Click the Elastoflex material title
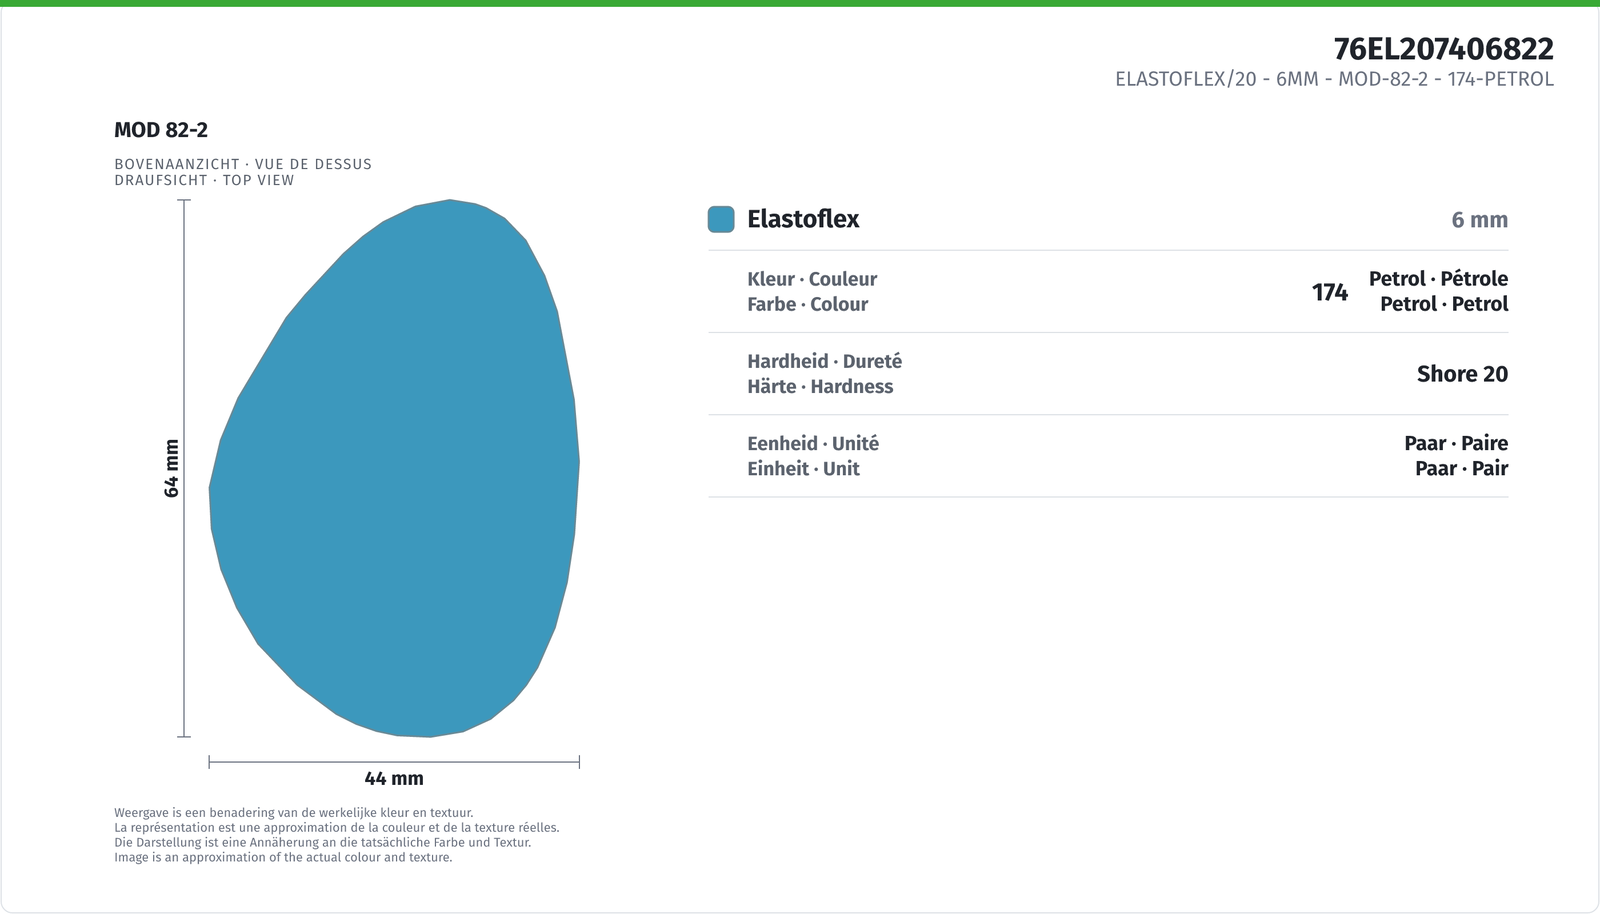 click(803, 219)
